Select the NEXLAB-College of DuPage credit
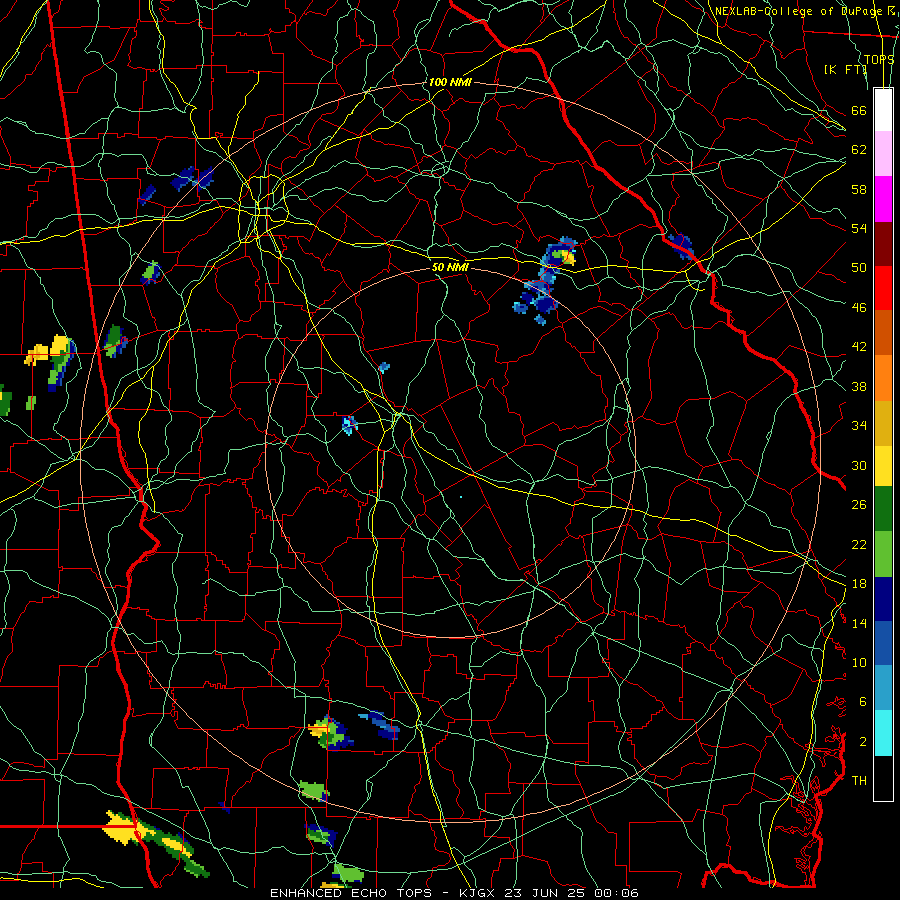The image size is (900, 900). click(x=798, y=11)
